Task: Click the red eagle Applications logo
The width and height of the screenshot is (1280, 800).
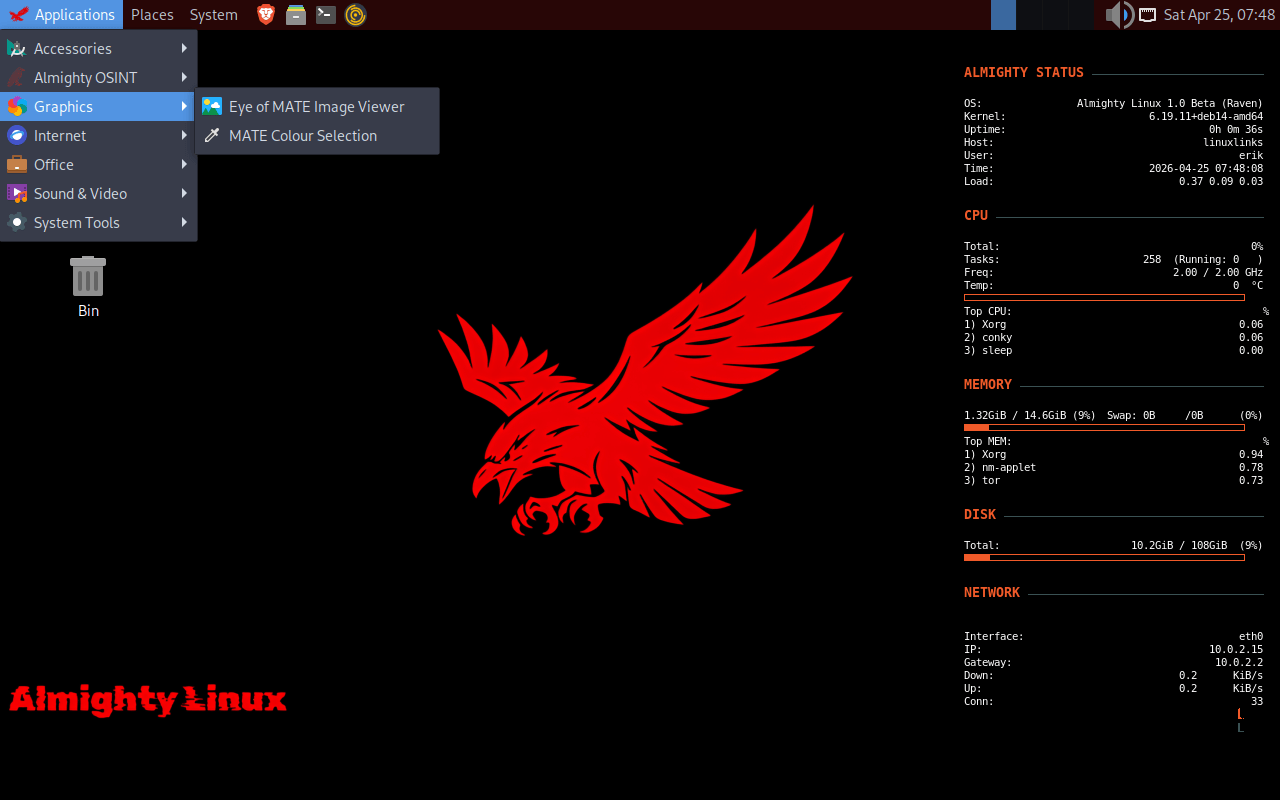Action: 18,15
